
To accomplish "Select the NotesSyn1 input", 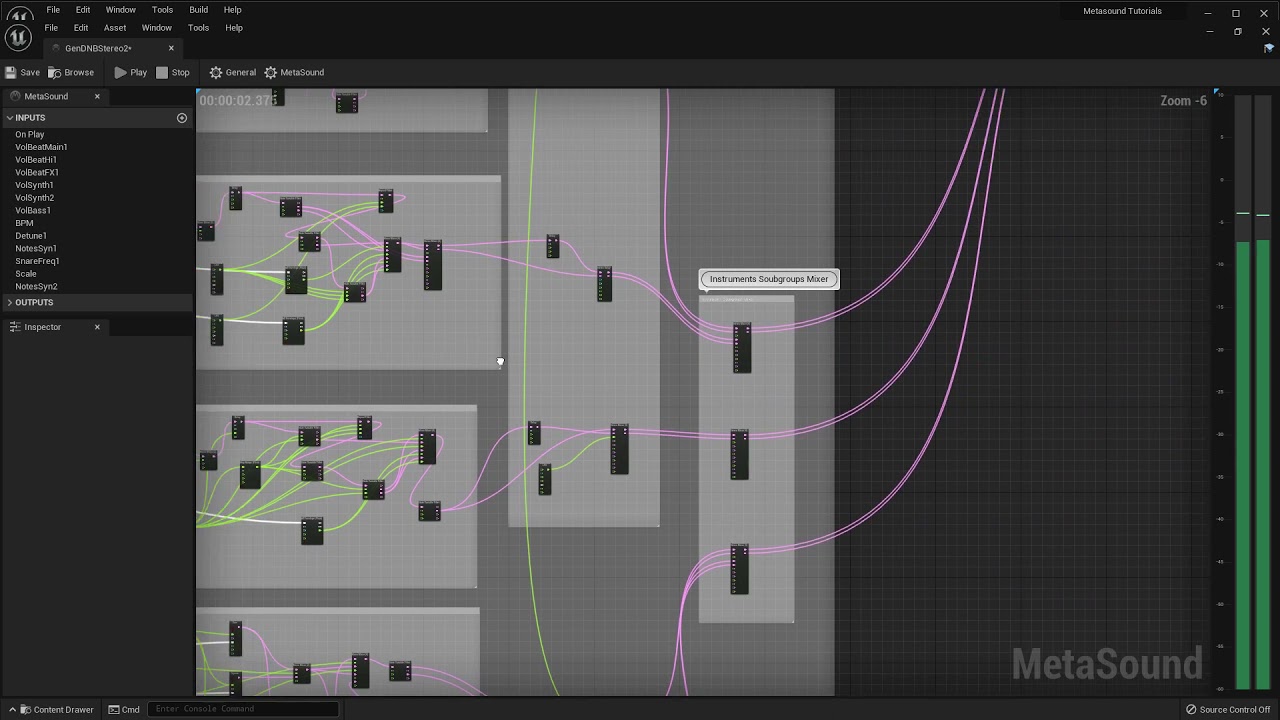I will tap(36, 248).
